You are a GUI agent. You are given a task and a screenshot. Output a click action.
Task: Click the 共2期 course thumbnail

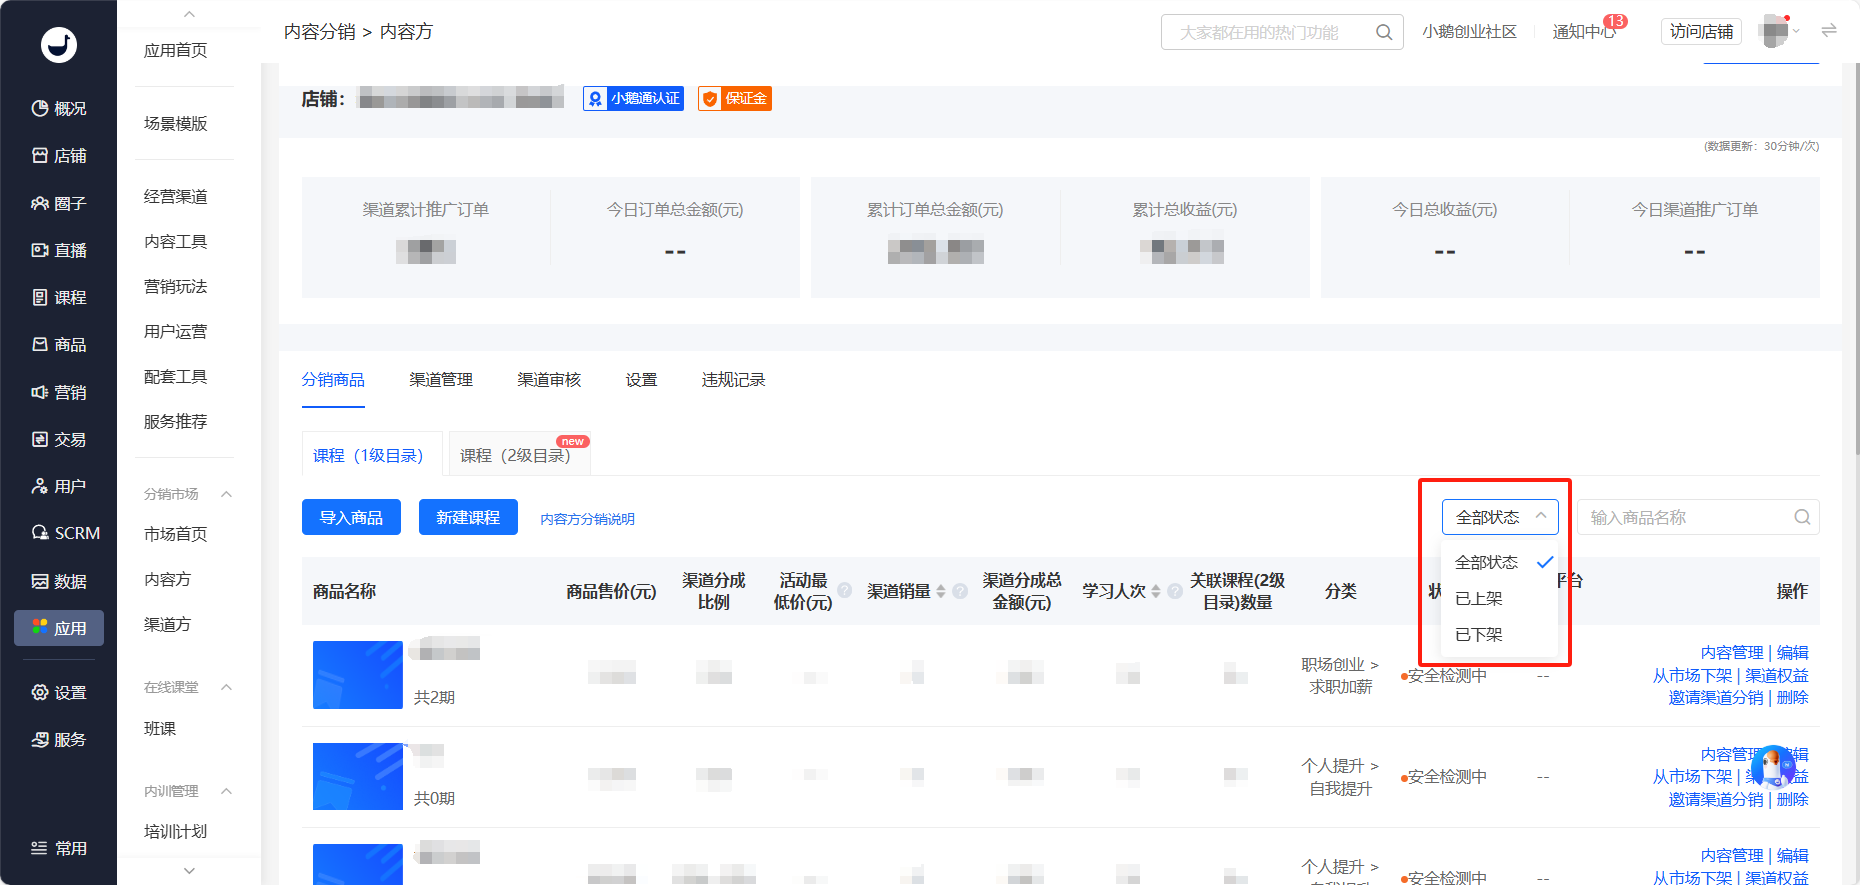click(358, 675)
